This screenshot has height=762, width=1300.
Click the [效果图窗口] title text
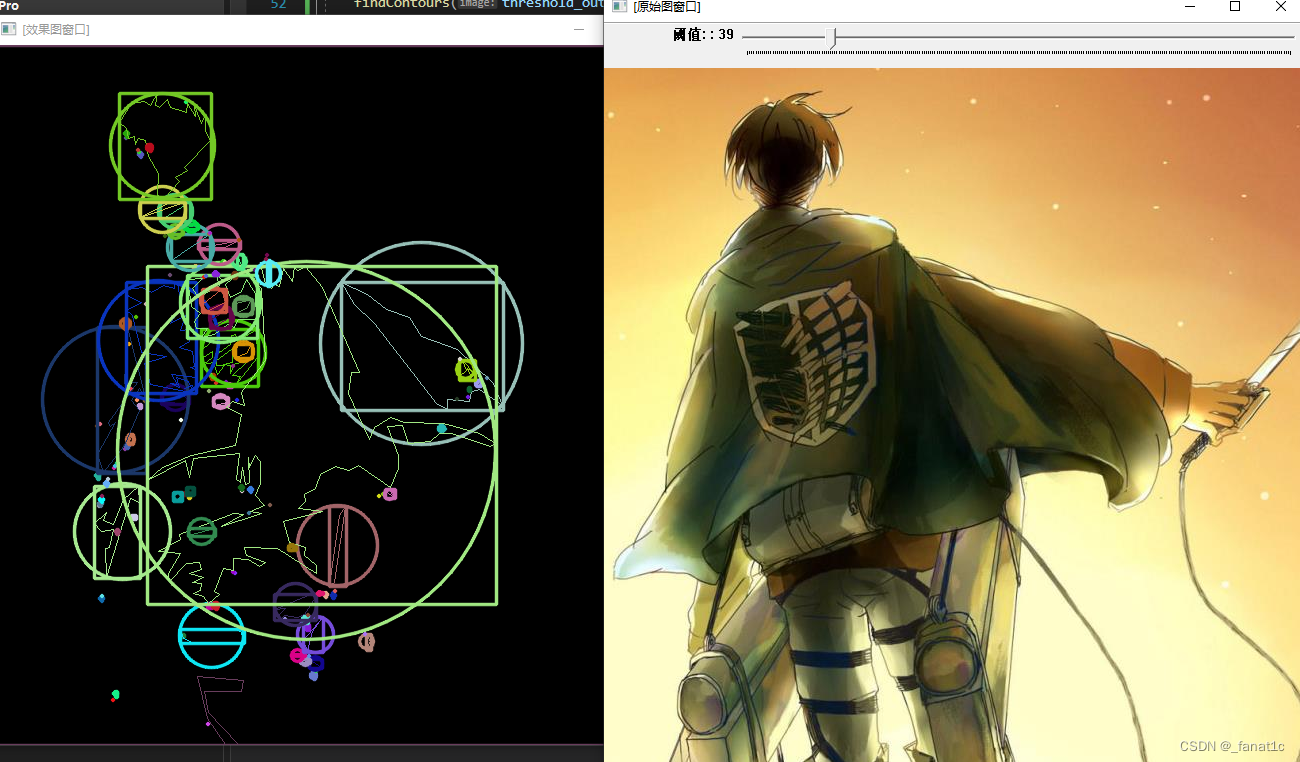coord(56,30)
